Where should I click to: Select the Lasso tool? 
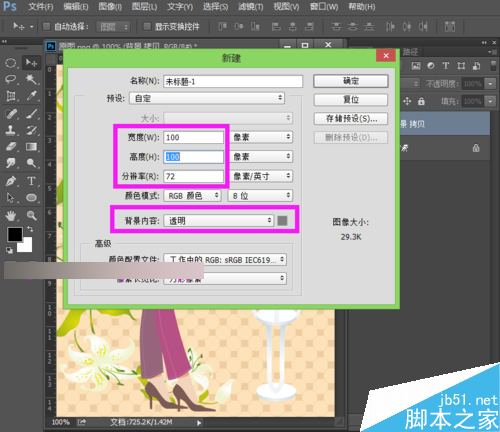[x=11, y=79]
